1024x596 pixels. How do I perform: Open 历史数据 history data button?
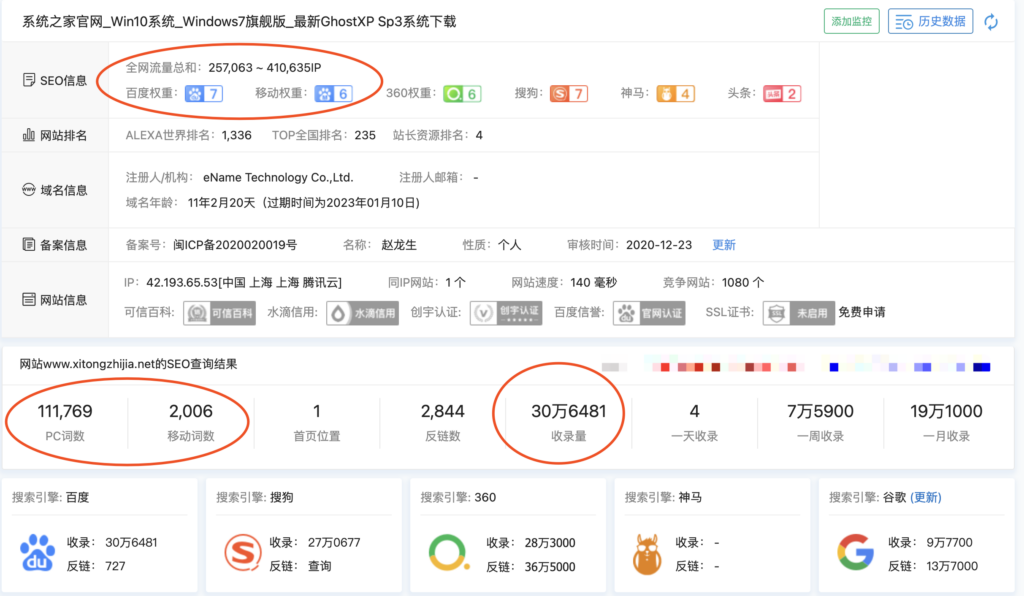(x=931, y=22)
